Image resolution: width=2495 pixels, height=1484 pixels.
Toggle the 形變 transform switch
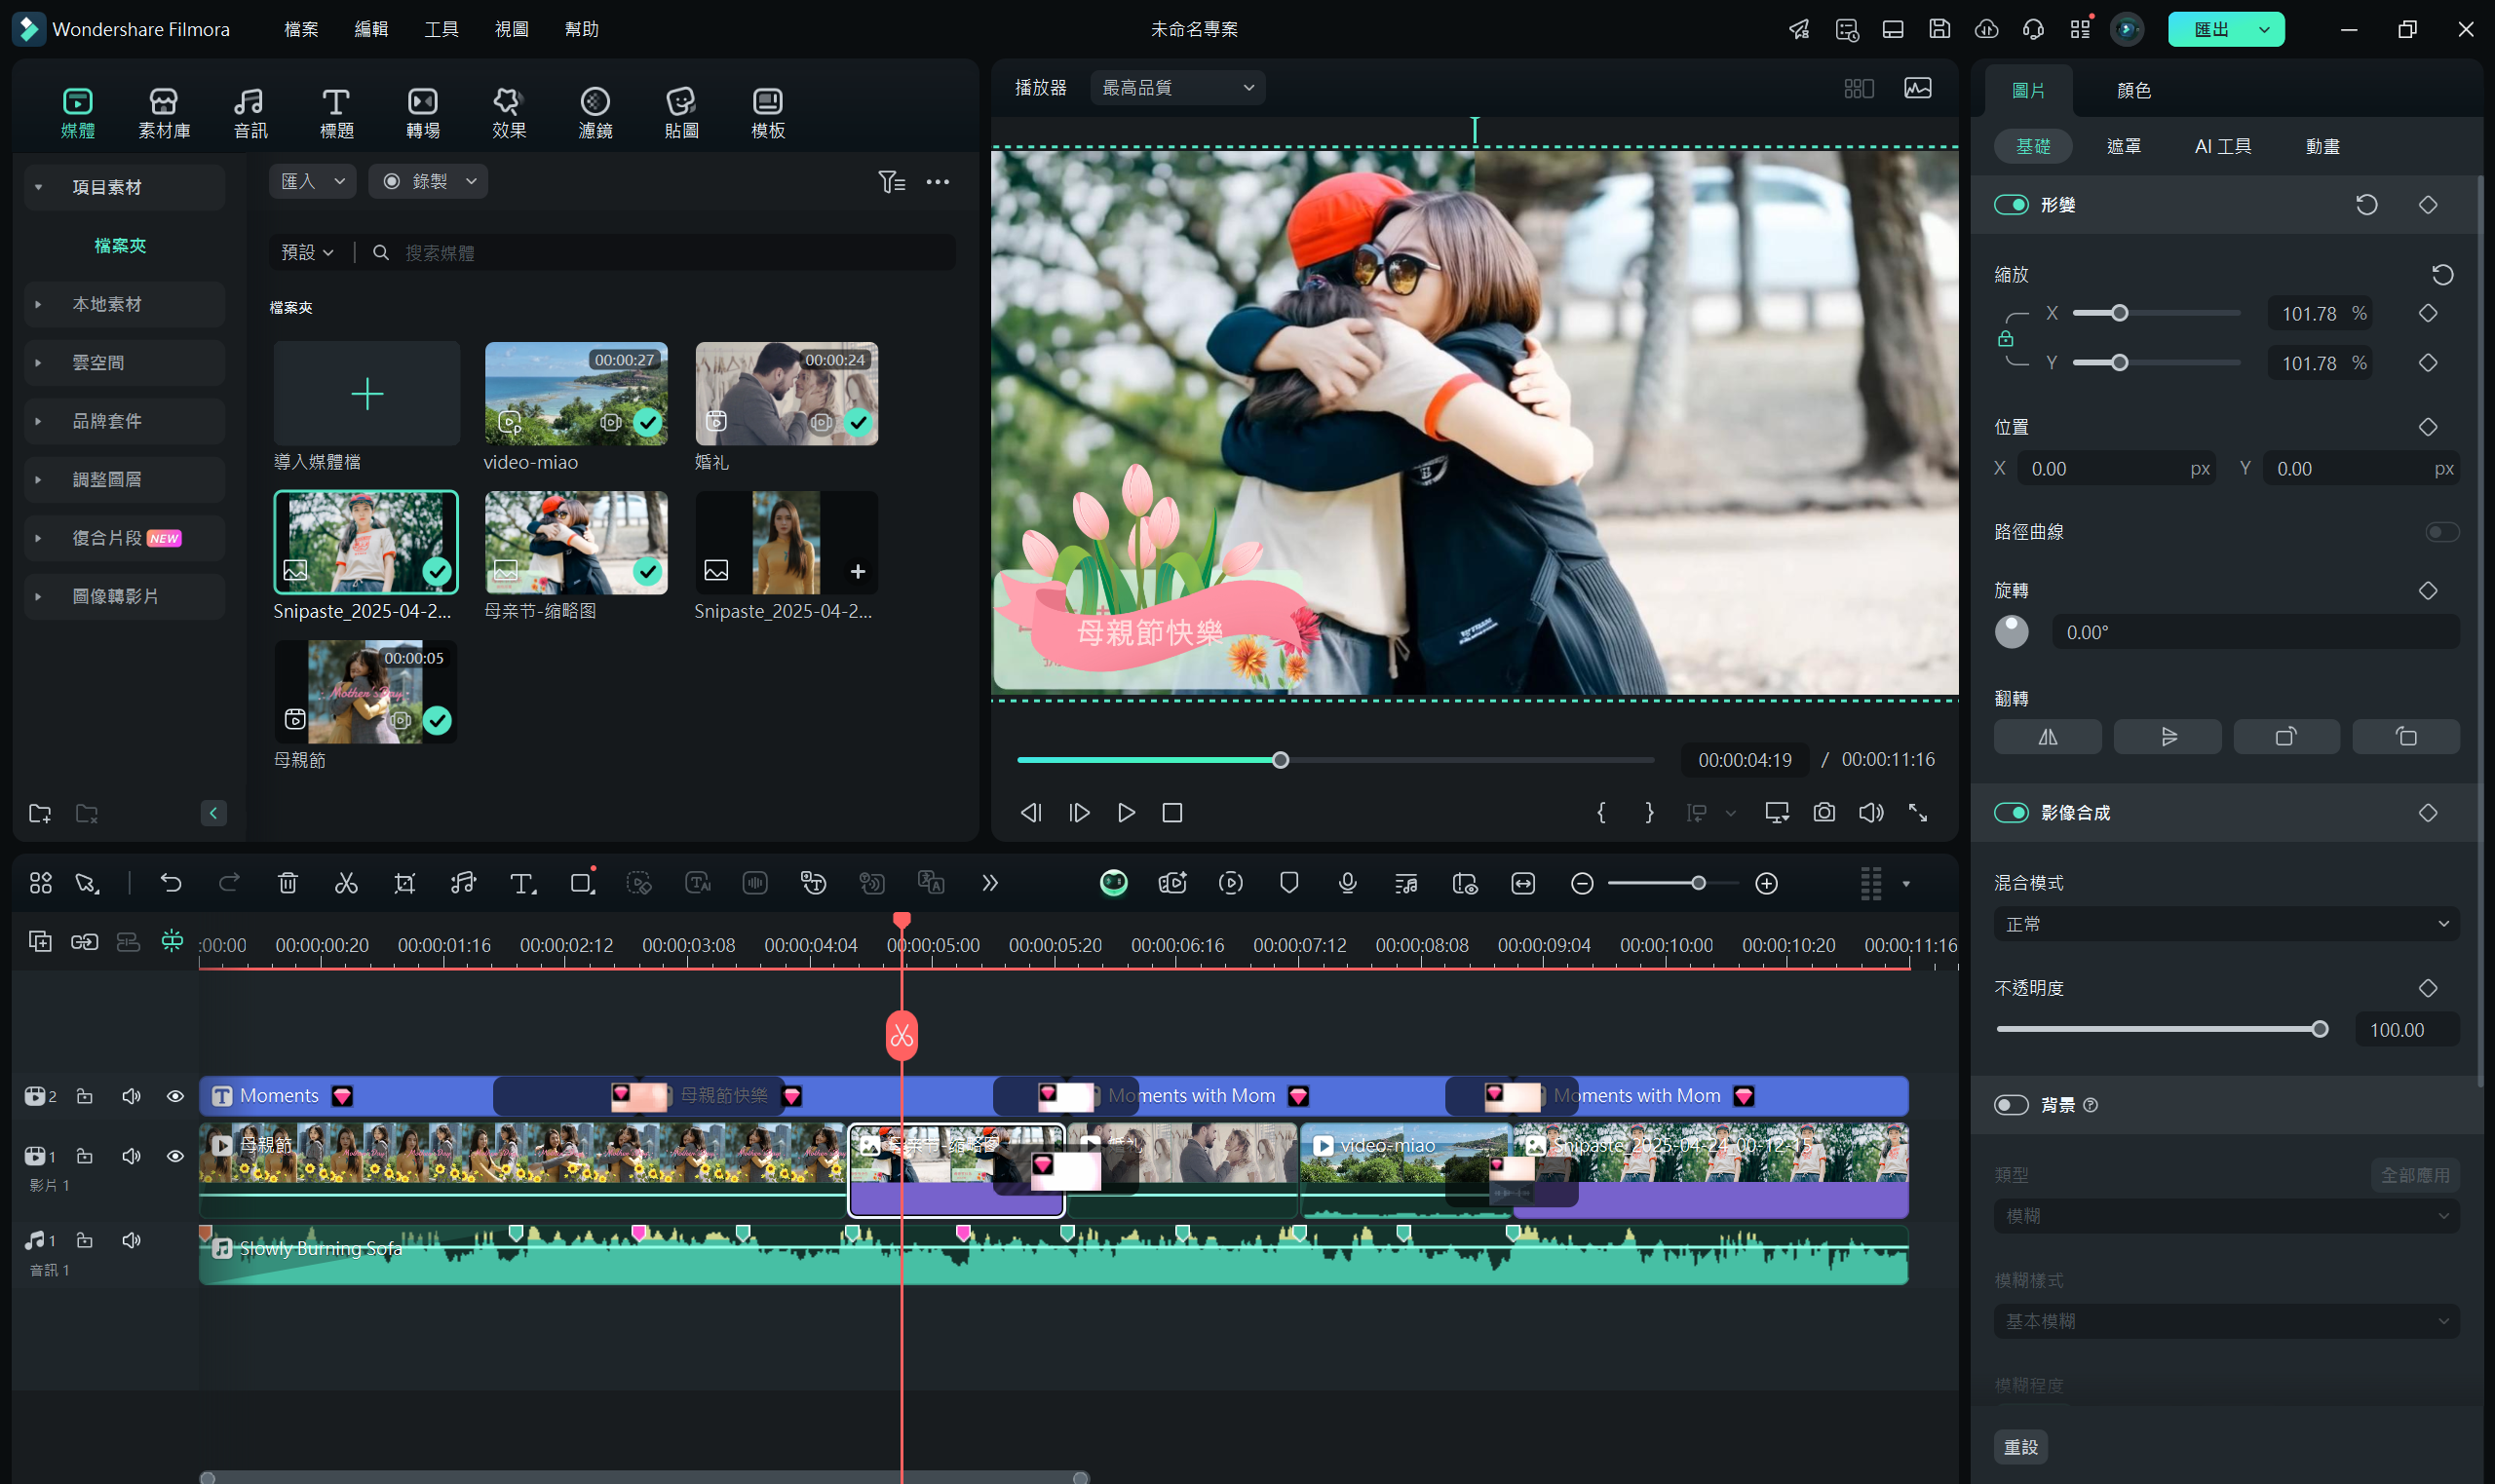point(2011,205)
